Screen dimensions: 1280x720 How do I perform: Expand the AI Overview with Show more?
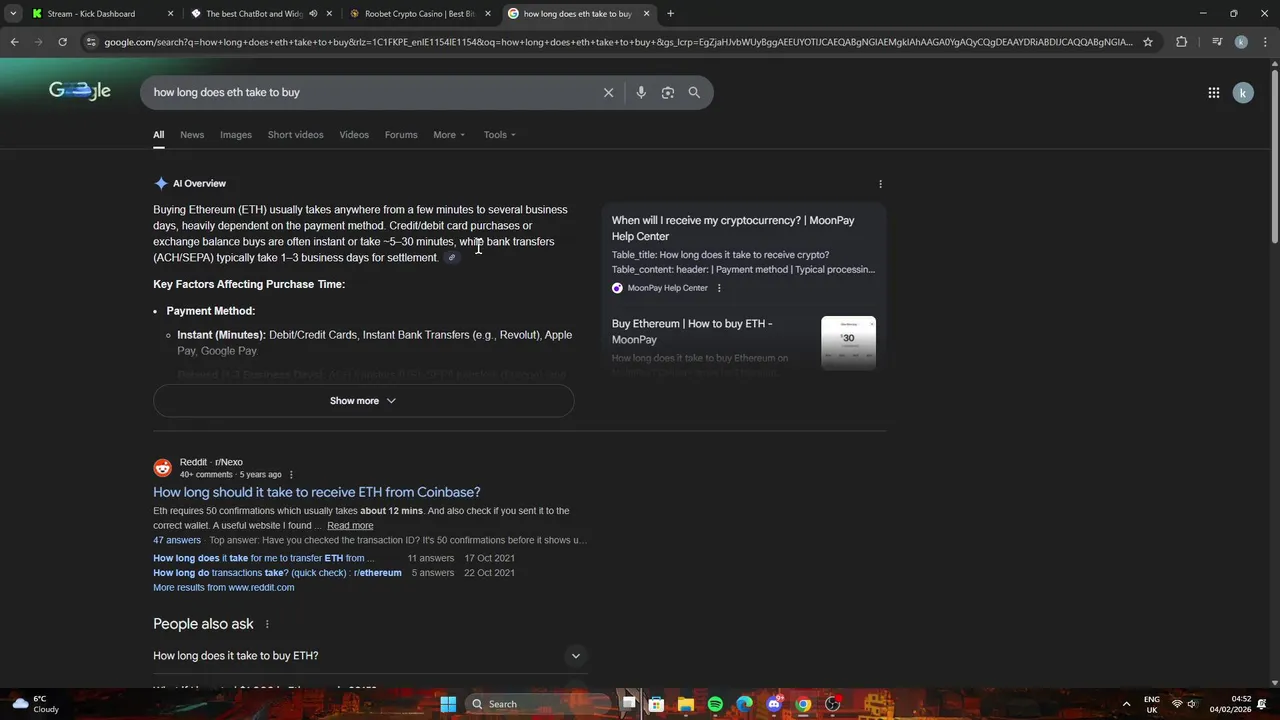point(363,401)
